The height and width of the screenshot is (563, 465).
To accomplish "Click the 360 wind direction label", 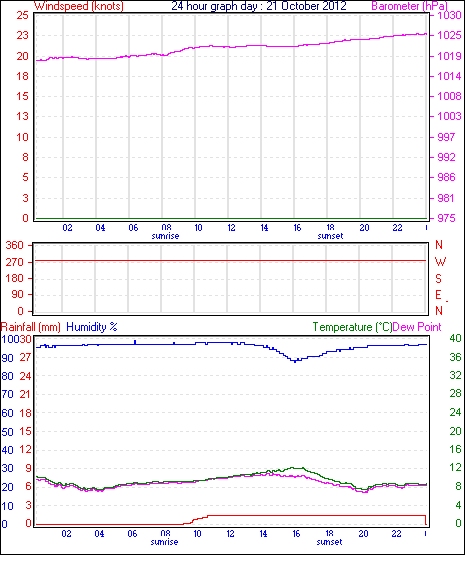I will pos(15,246).
